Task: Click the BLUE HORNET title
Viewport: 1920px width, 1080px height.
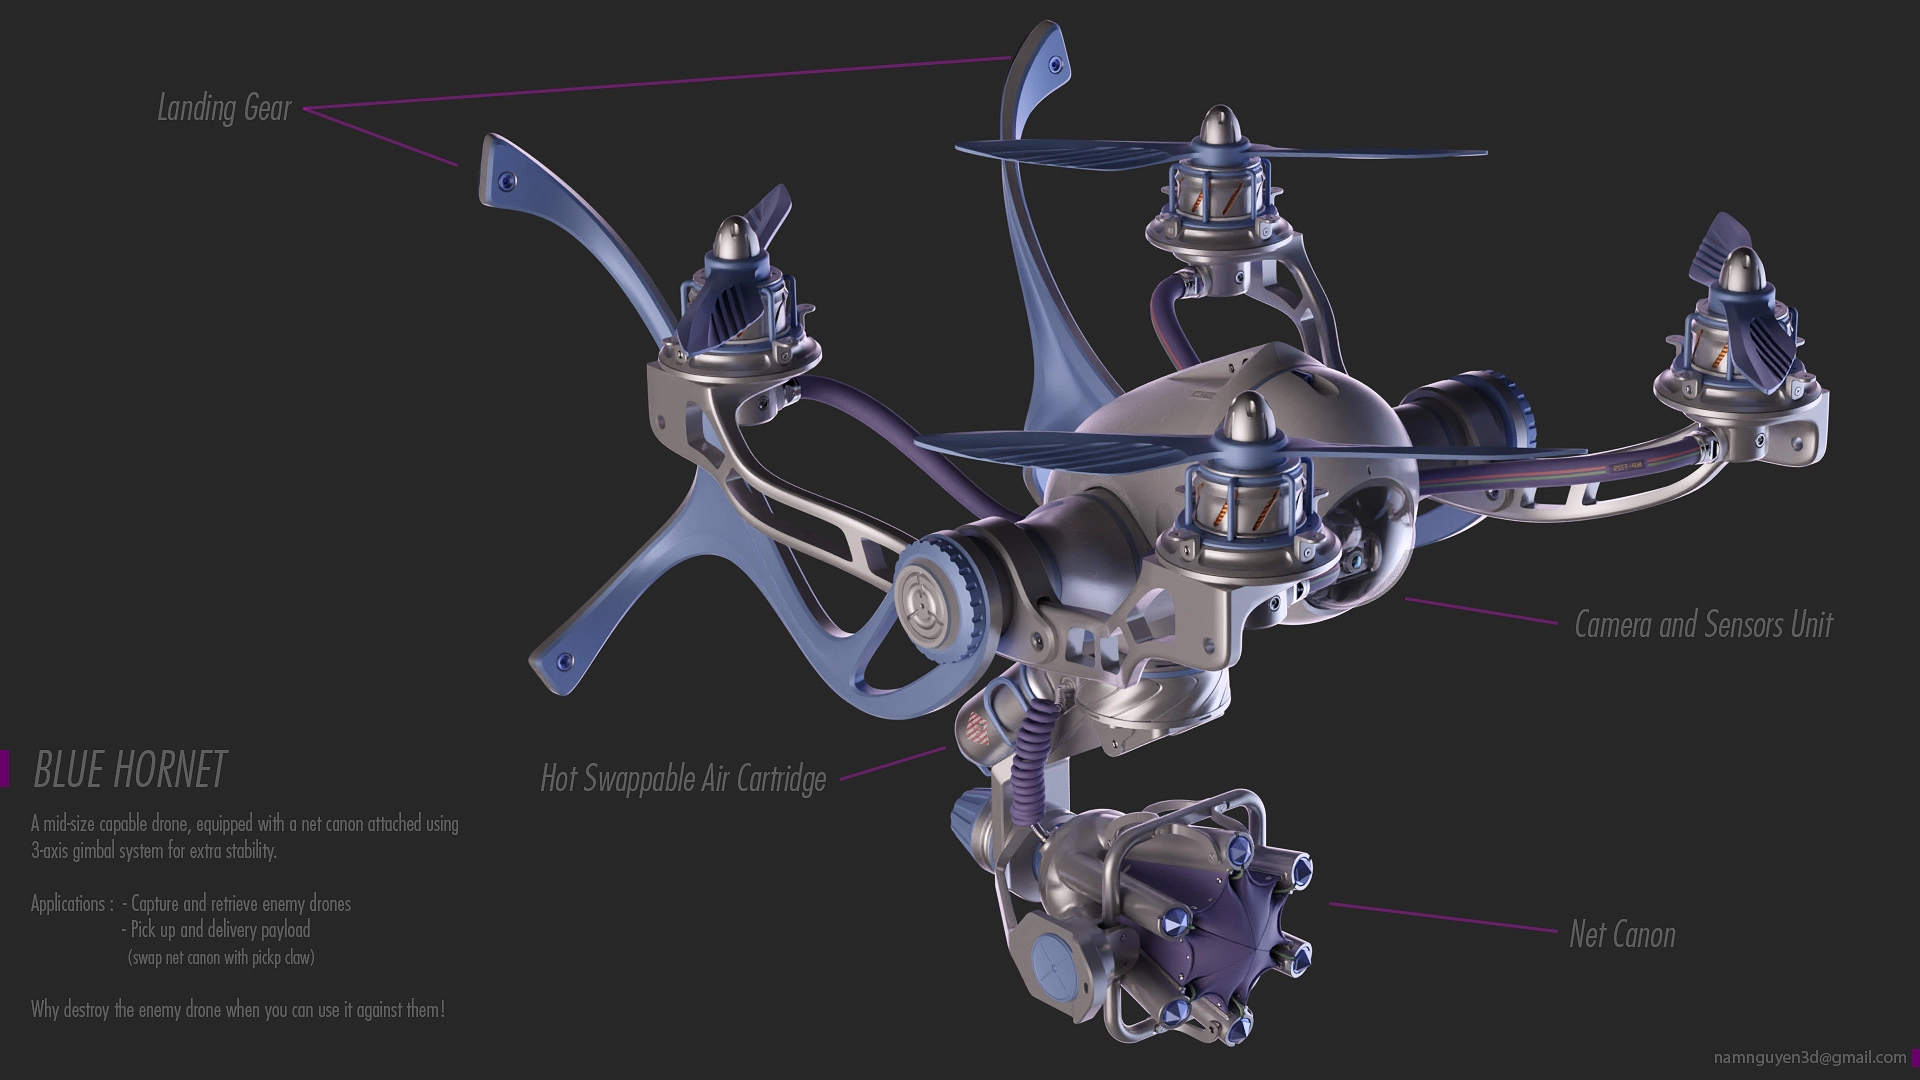Action: tap(130, 770)
